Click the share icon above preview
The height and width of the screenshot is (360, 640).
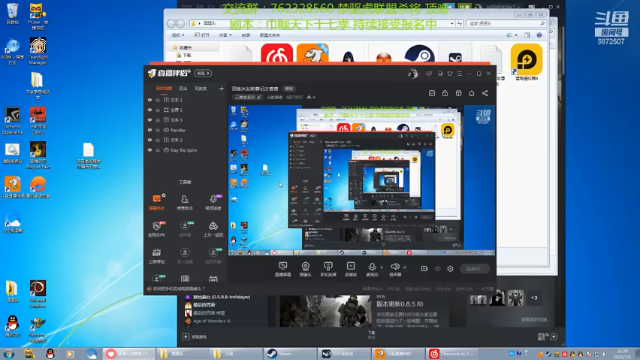point(485,93)
